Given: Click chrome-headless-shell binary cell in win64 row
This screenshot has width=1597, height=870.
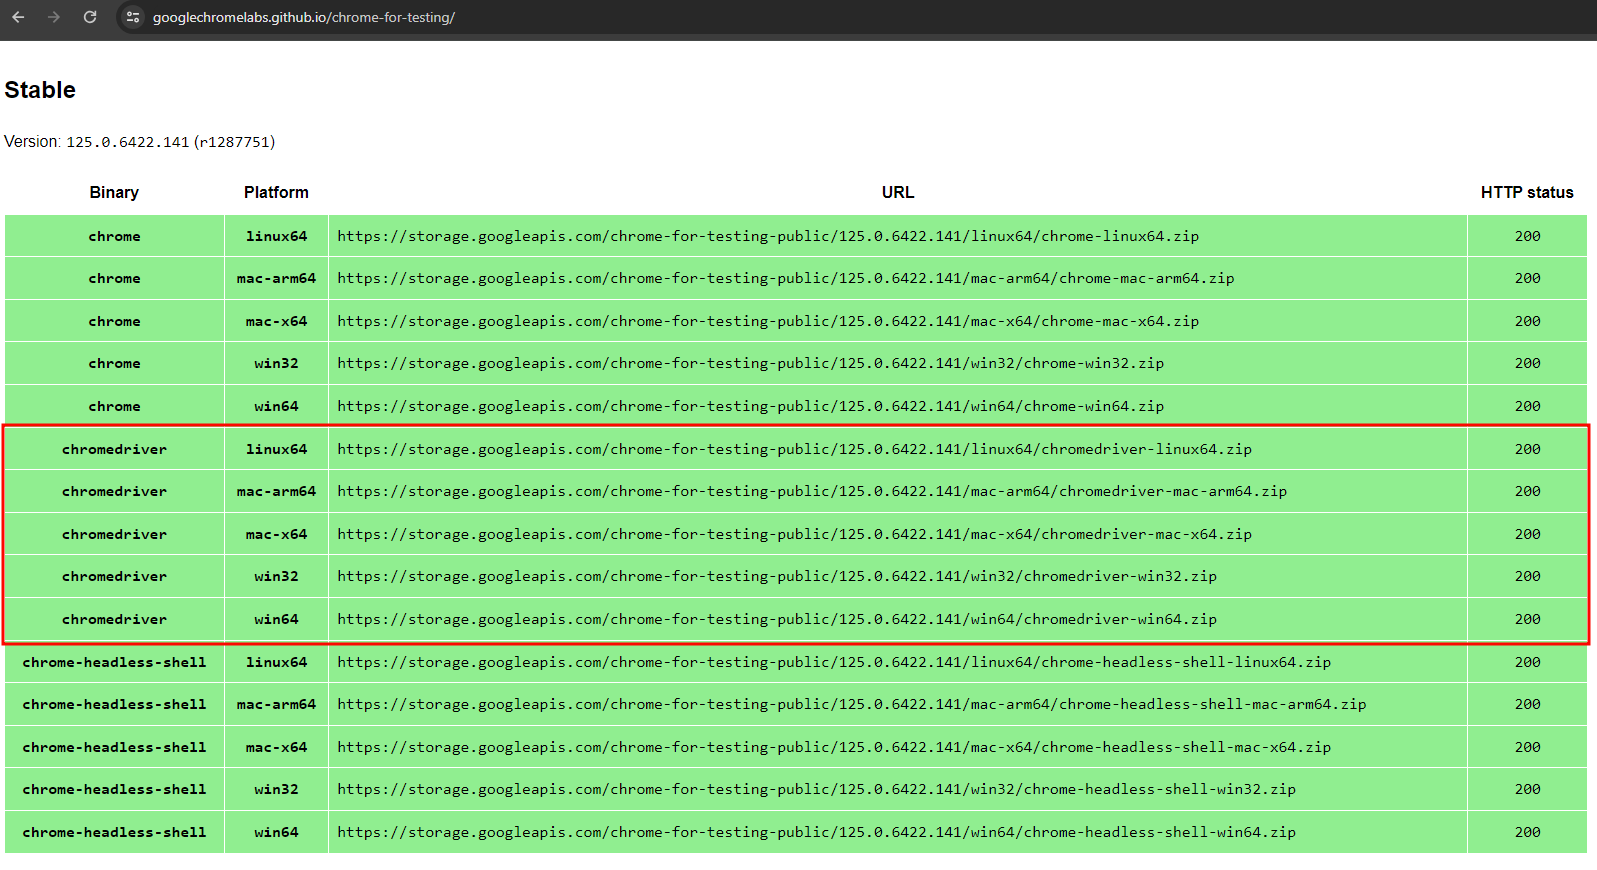Looking at the screenshot, I should click(114, 832).
